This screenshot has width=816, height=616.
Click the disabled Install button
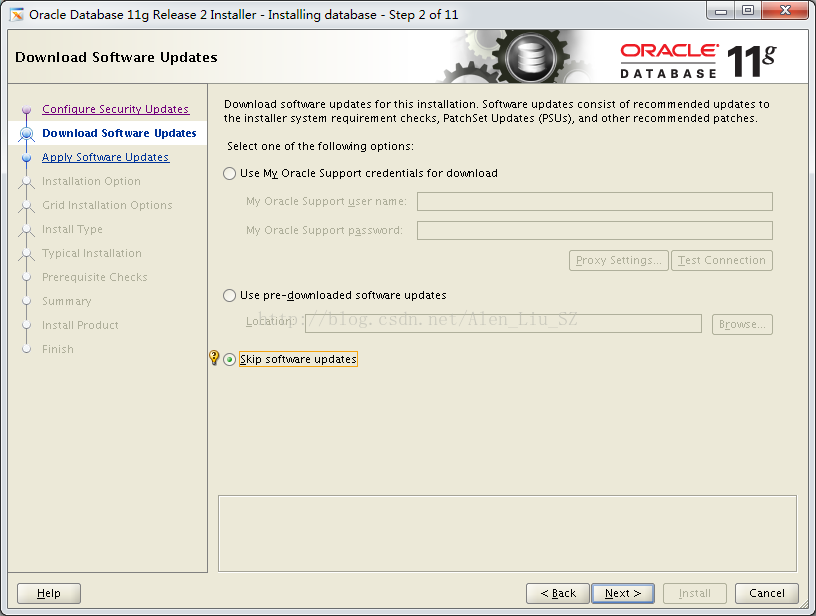pyautogui.click(x=695, y=594)
